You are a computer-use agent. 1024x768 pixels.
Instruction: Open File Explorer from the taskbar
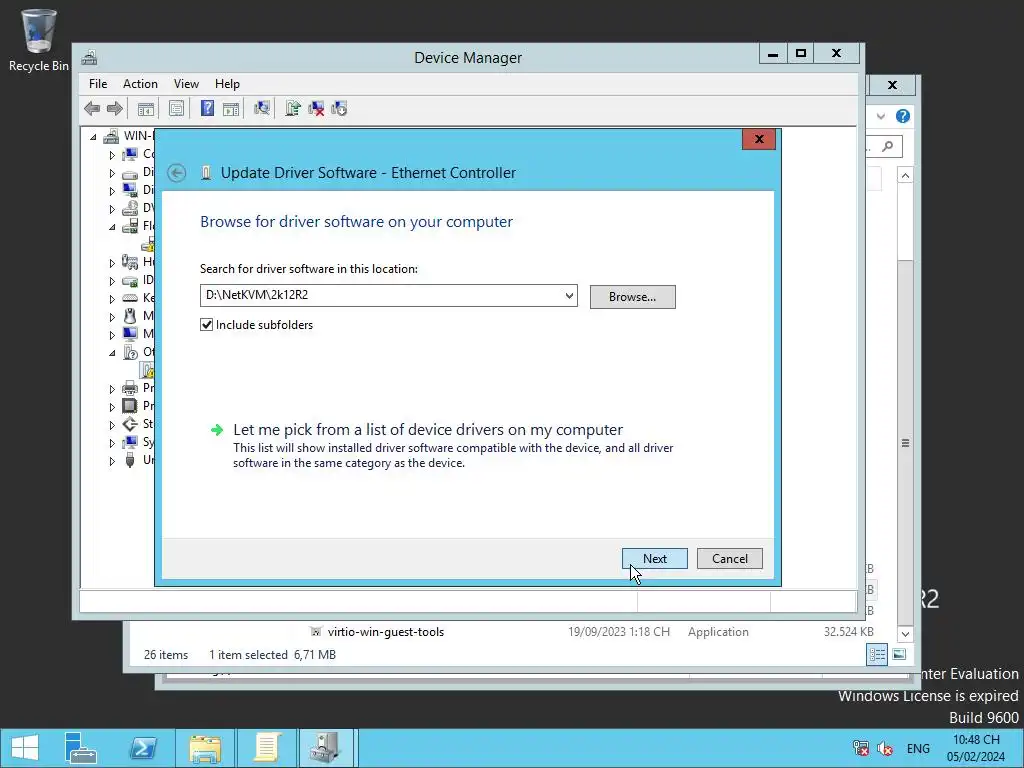pyautogui.click(x=205, y=748)
